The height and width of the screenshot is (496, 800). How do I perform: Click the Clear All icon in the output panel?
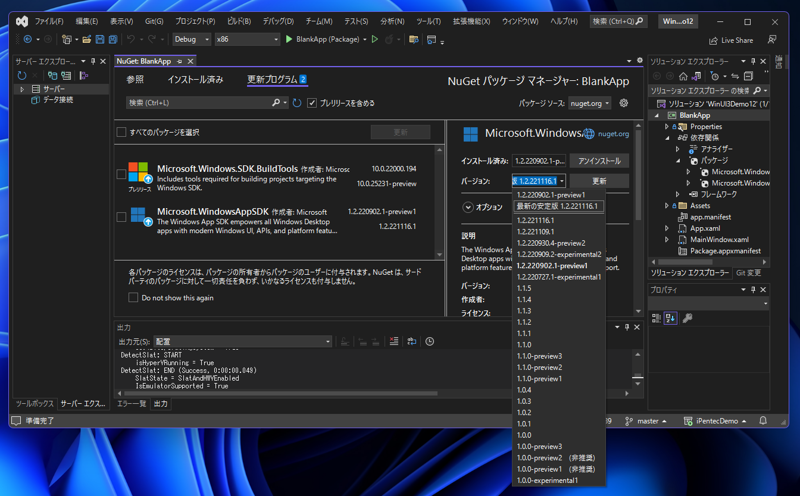tap(394, 342)
